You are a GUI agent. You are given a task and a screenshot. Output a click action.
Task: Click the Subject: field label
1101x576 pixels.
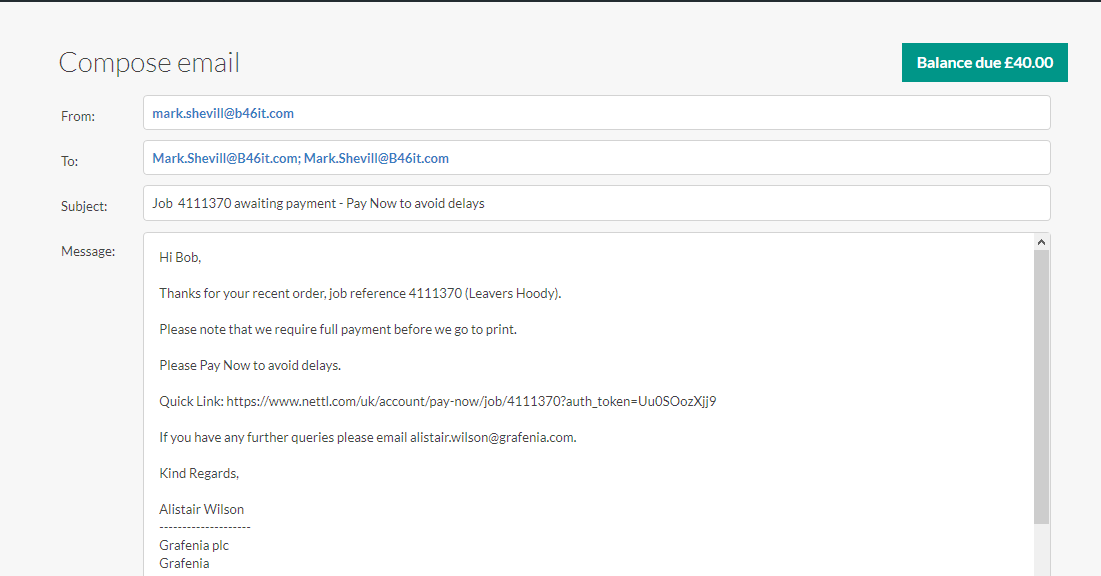tap(84, 206)
